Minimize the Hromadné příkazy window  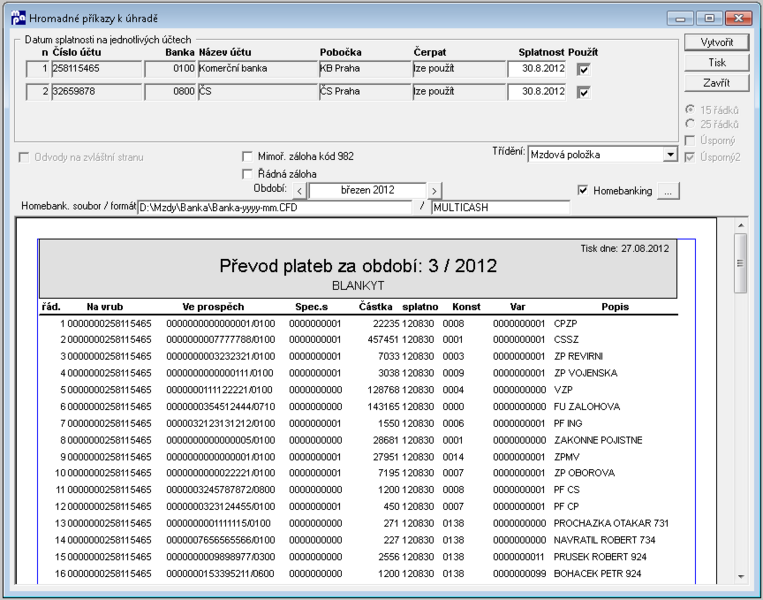(680, 18)
